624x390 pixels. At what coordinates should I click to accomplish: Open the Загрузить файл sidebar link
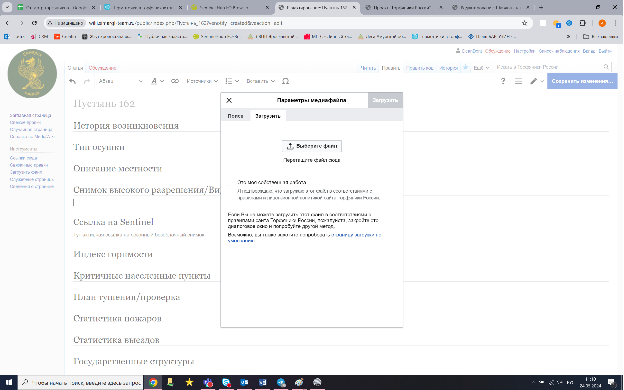(26, 172)
